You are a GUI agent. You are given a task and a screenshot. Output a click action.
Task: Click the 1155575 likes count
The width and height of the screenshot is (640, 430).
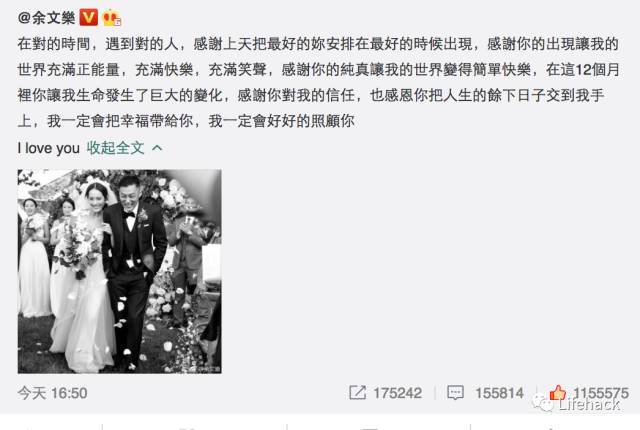(x=601, y=392)
